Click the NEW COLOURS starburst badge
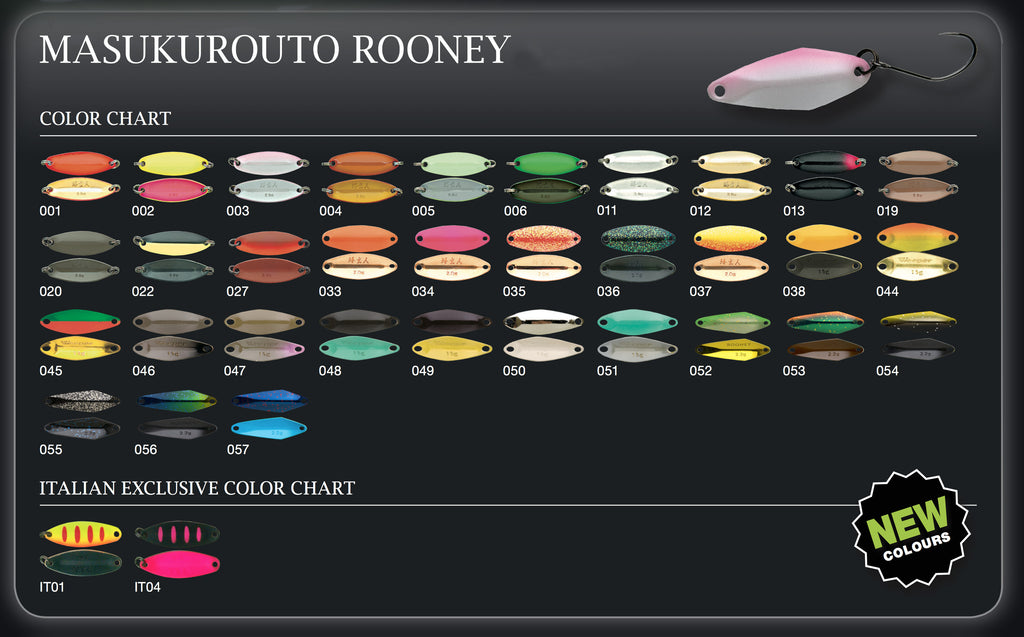1024x637 pixels. pyautogui.click(x=910, y=527)
